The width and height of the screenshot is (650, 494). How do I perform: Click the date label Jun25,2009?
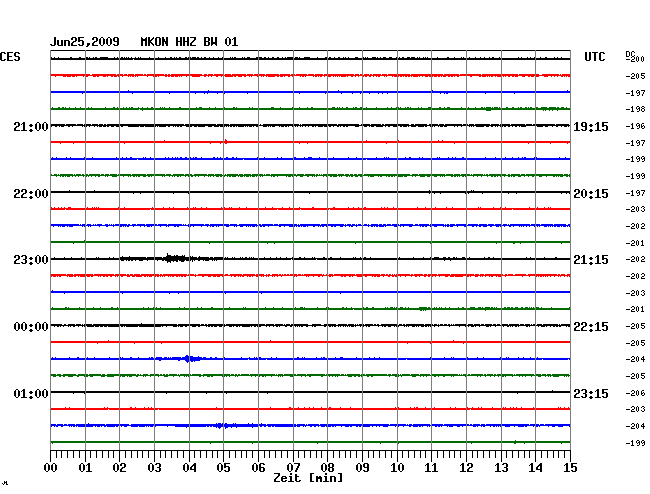coord(85,42)
